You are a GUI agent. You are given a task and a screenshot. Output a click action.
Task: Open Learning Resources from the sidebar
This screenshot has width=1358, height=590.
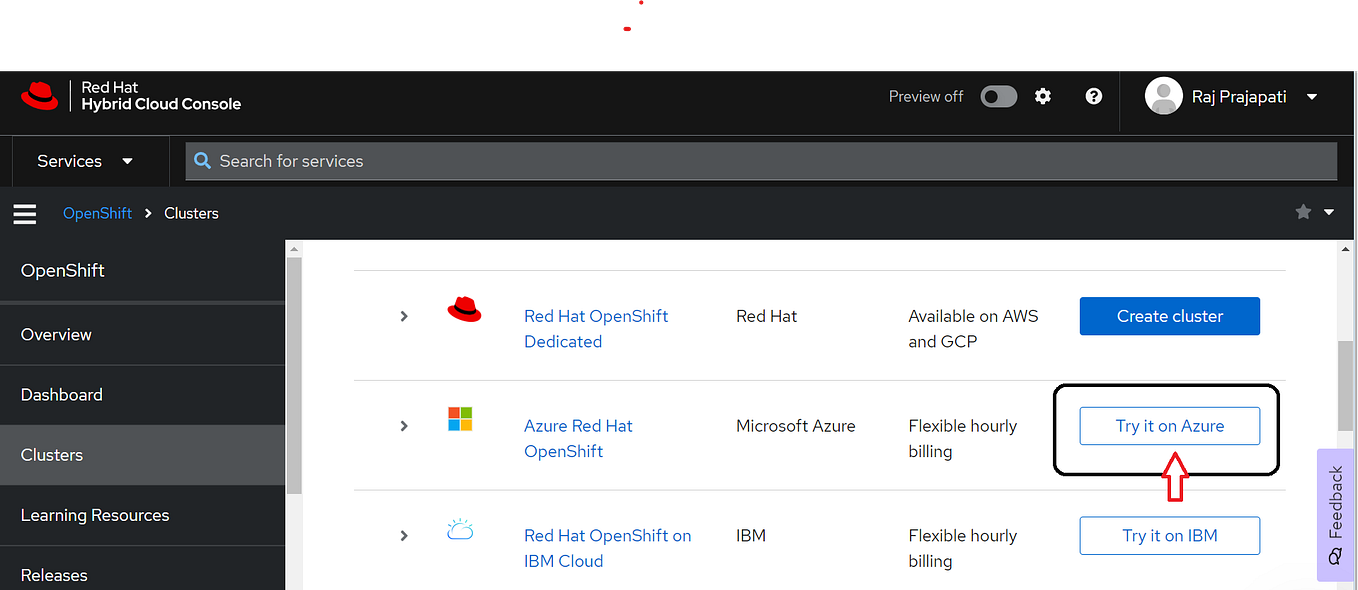pos(94,515)
